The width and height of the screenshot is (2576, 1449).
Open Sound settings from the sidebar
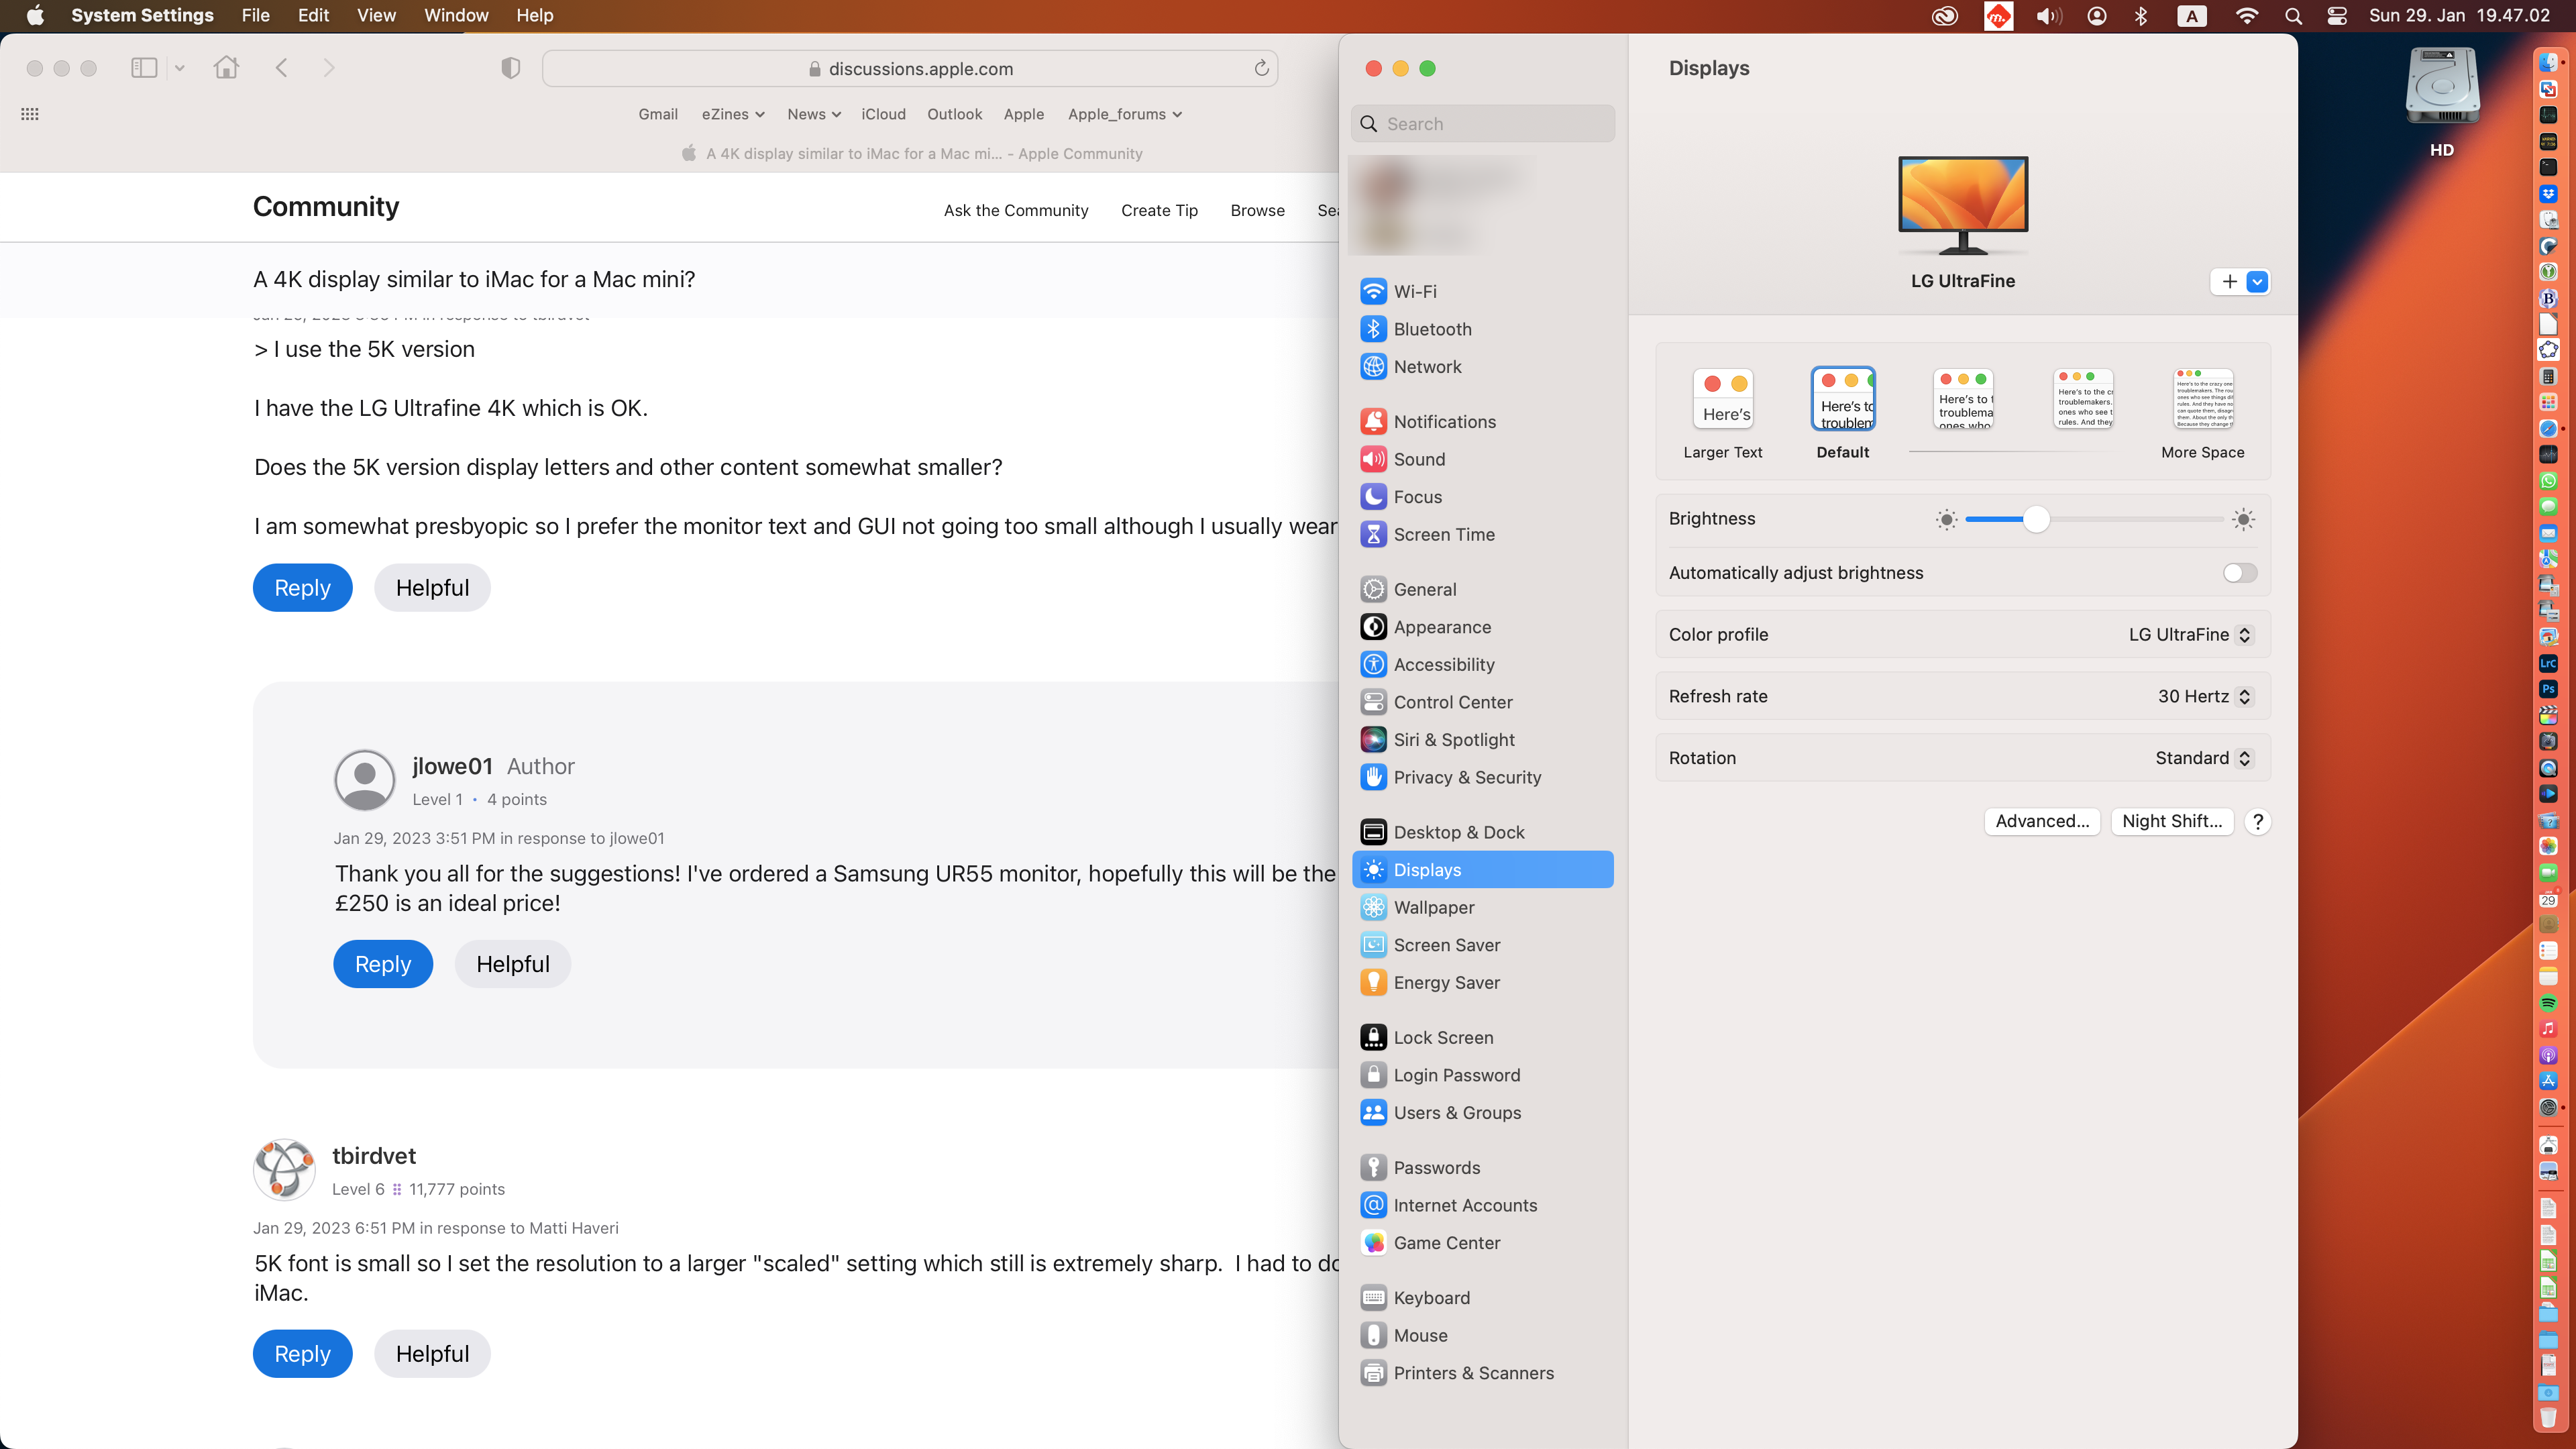tap(1419, 459)
